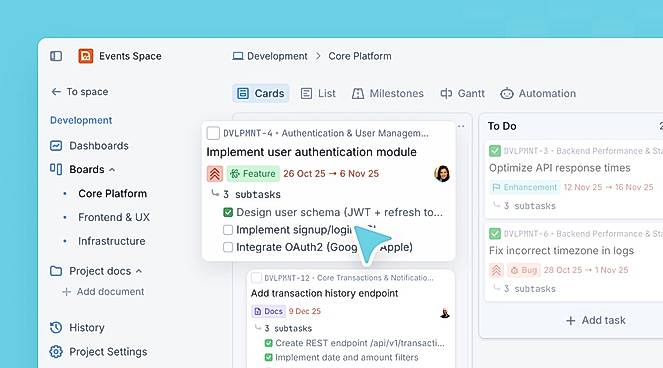This screenshot has width=663, height=368.
Task: Toggle completed checkbox on DVLPMNT-6 card
Action: (x=495, y=233)
